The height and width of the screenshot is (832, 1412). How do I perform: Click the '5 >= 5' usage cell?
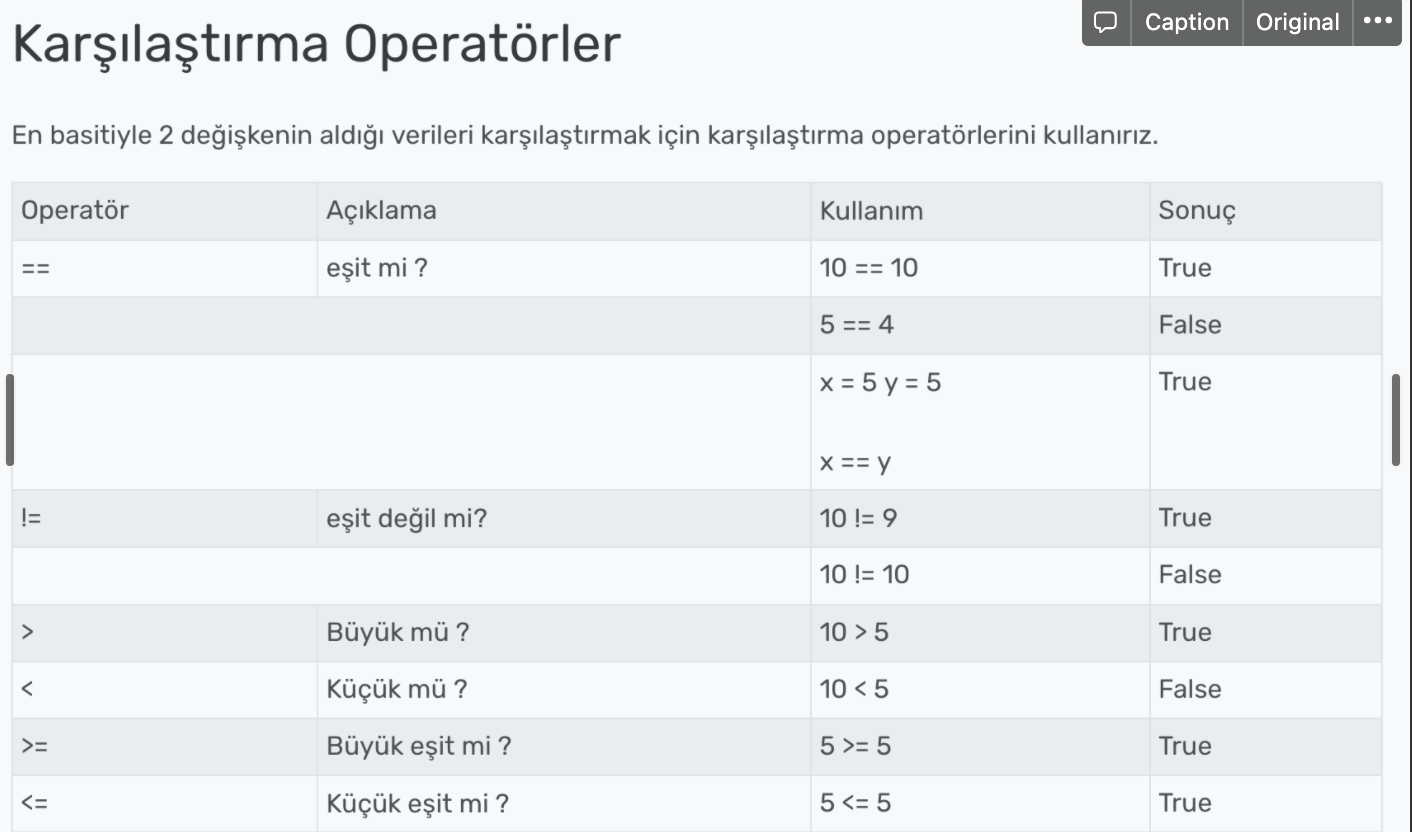click(x=980, y=747)
